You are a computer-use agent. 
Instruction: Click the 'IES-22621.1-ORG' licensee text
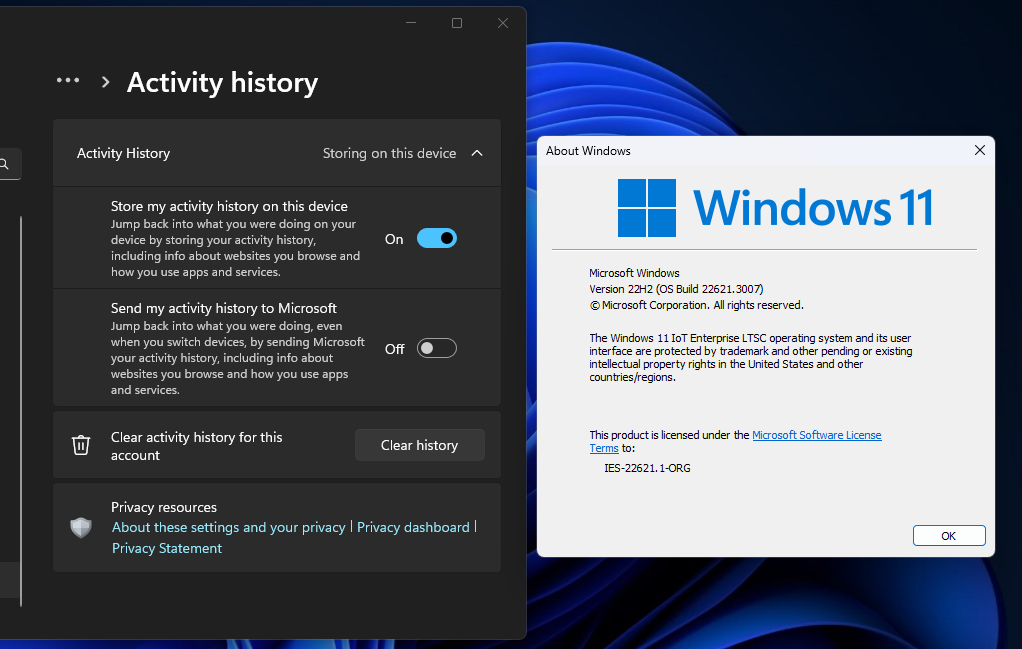coord(647,468)
